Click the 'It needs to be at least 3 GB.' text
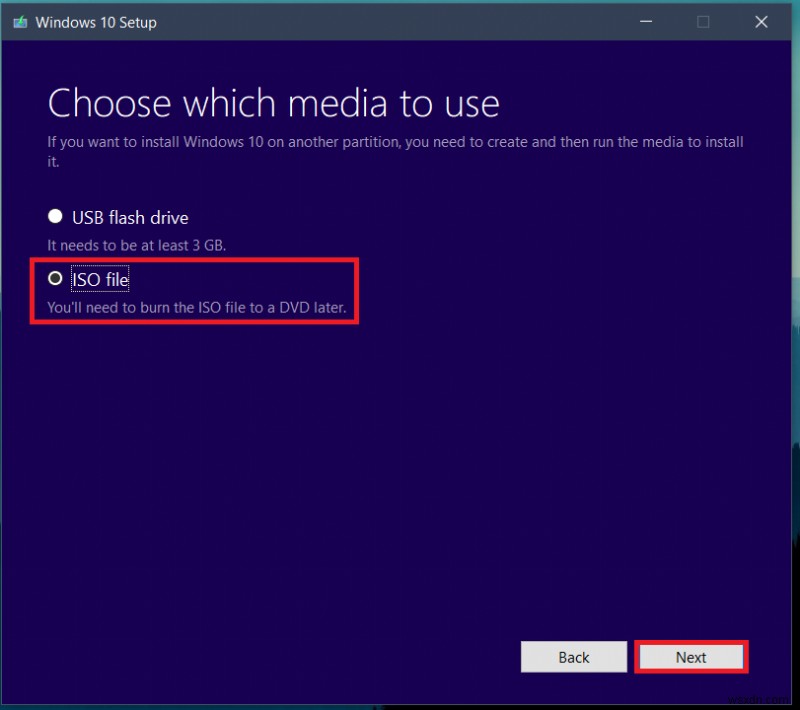 point(137,245)
